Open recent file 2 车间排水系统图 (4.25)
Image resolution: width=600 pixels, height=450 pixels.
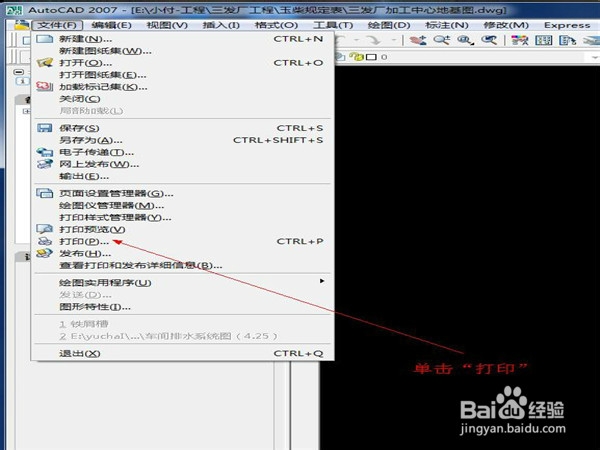pyautogui.click(x=183, y=336)
